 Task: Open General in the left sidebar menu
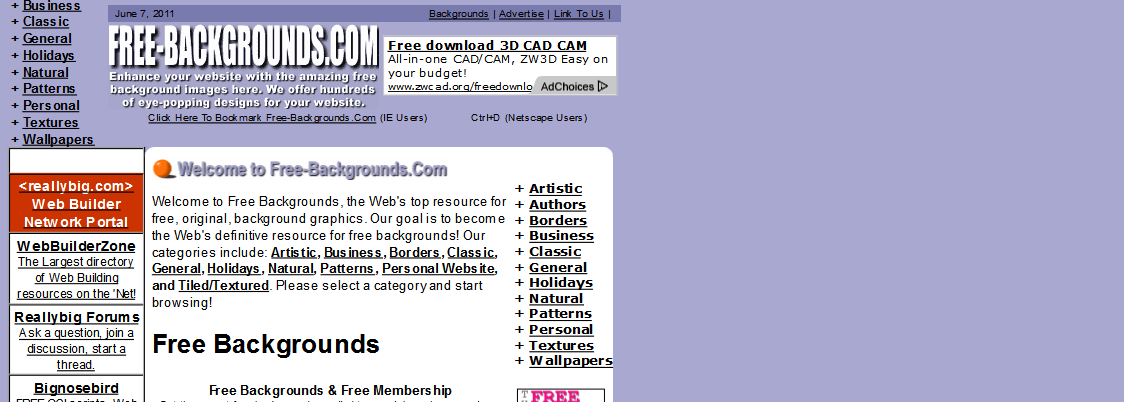coord(47,39)
